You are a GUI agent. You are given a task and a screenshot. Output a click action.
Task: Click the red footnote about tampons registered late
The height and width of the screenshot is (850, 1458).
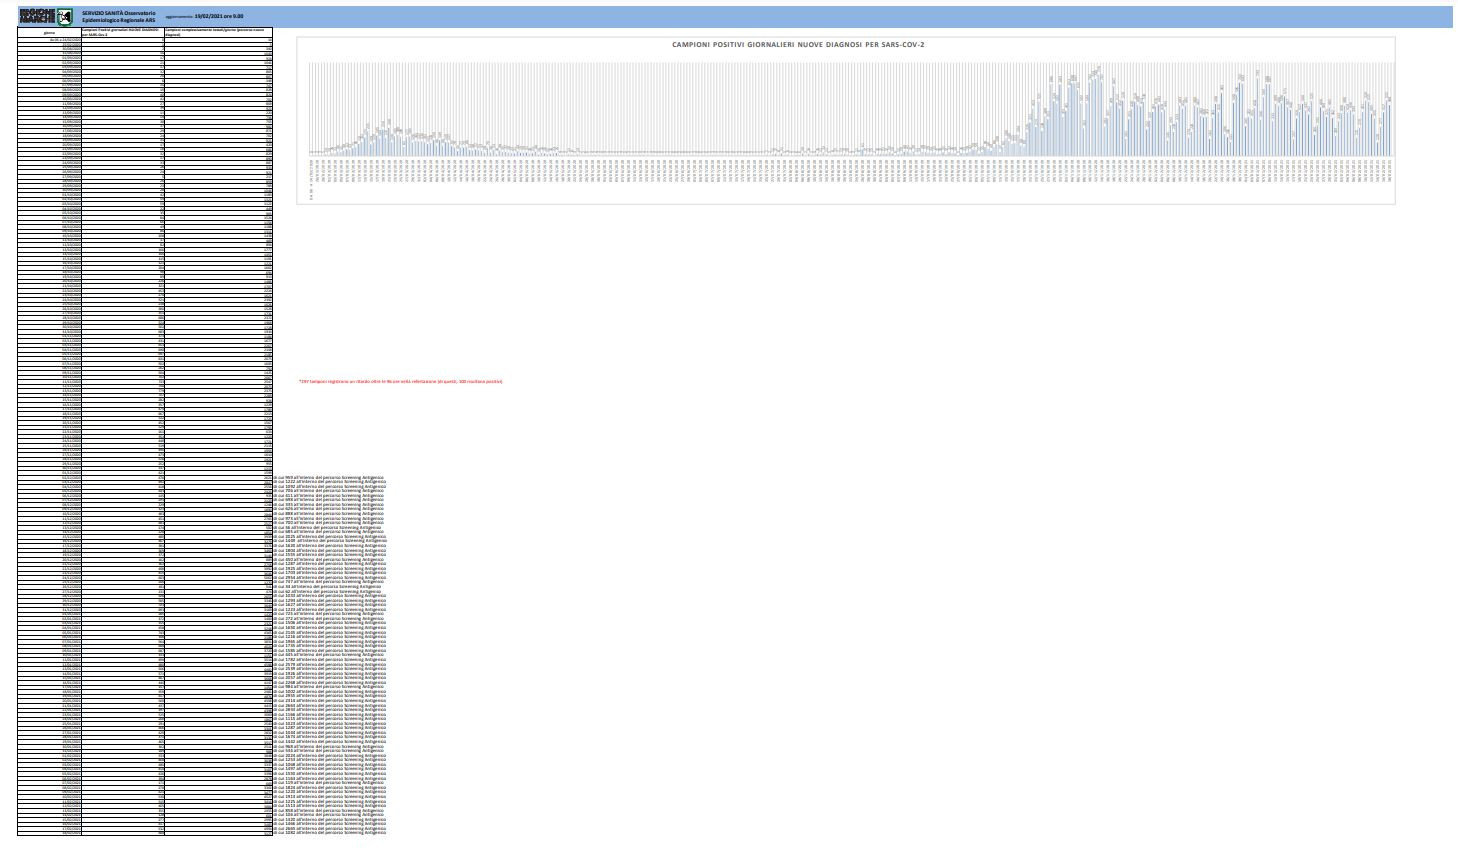pyautogui.click(x=401, y=382)
